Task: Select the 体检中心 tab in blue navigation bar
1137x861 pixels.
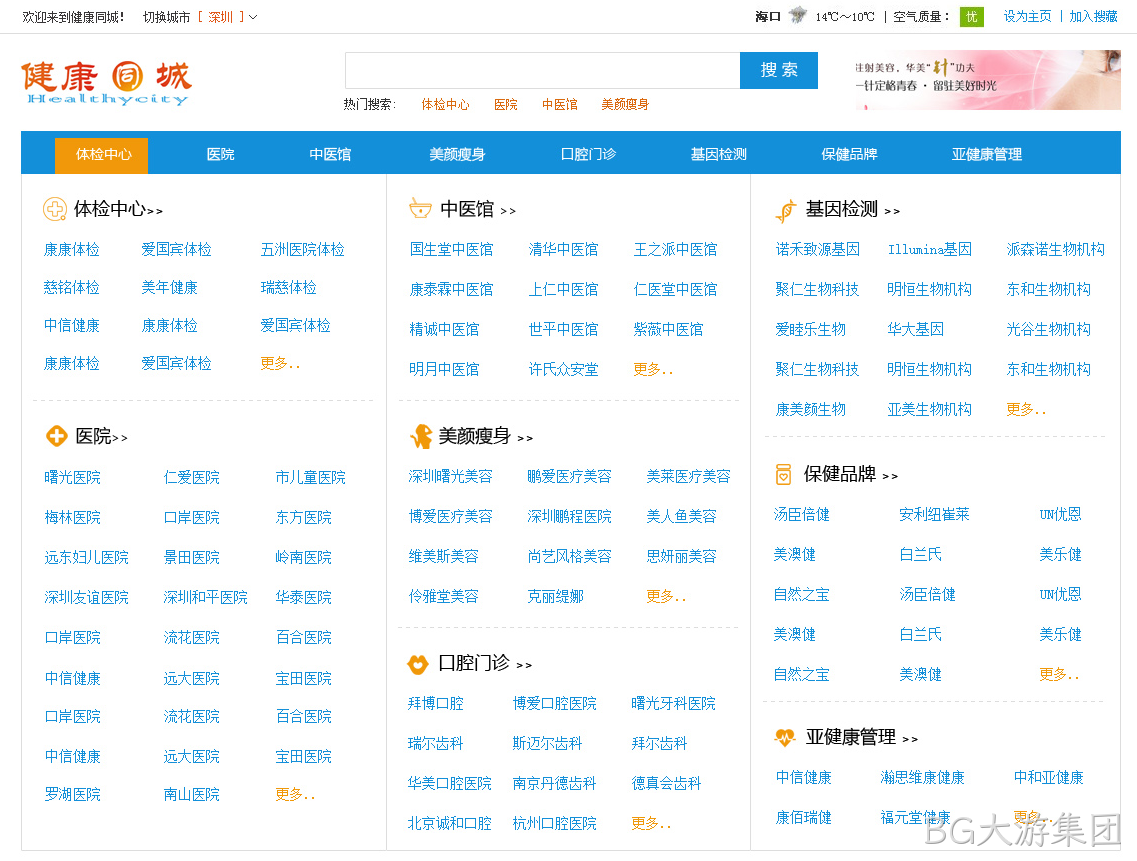Action: click(x=102, y=155)
